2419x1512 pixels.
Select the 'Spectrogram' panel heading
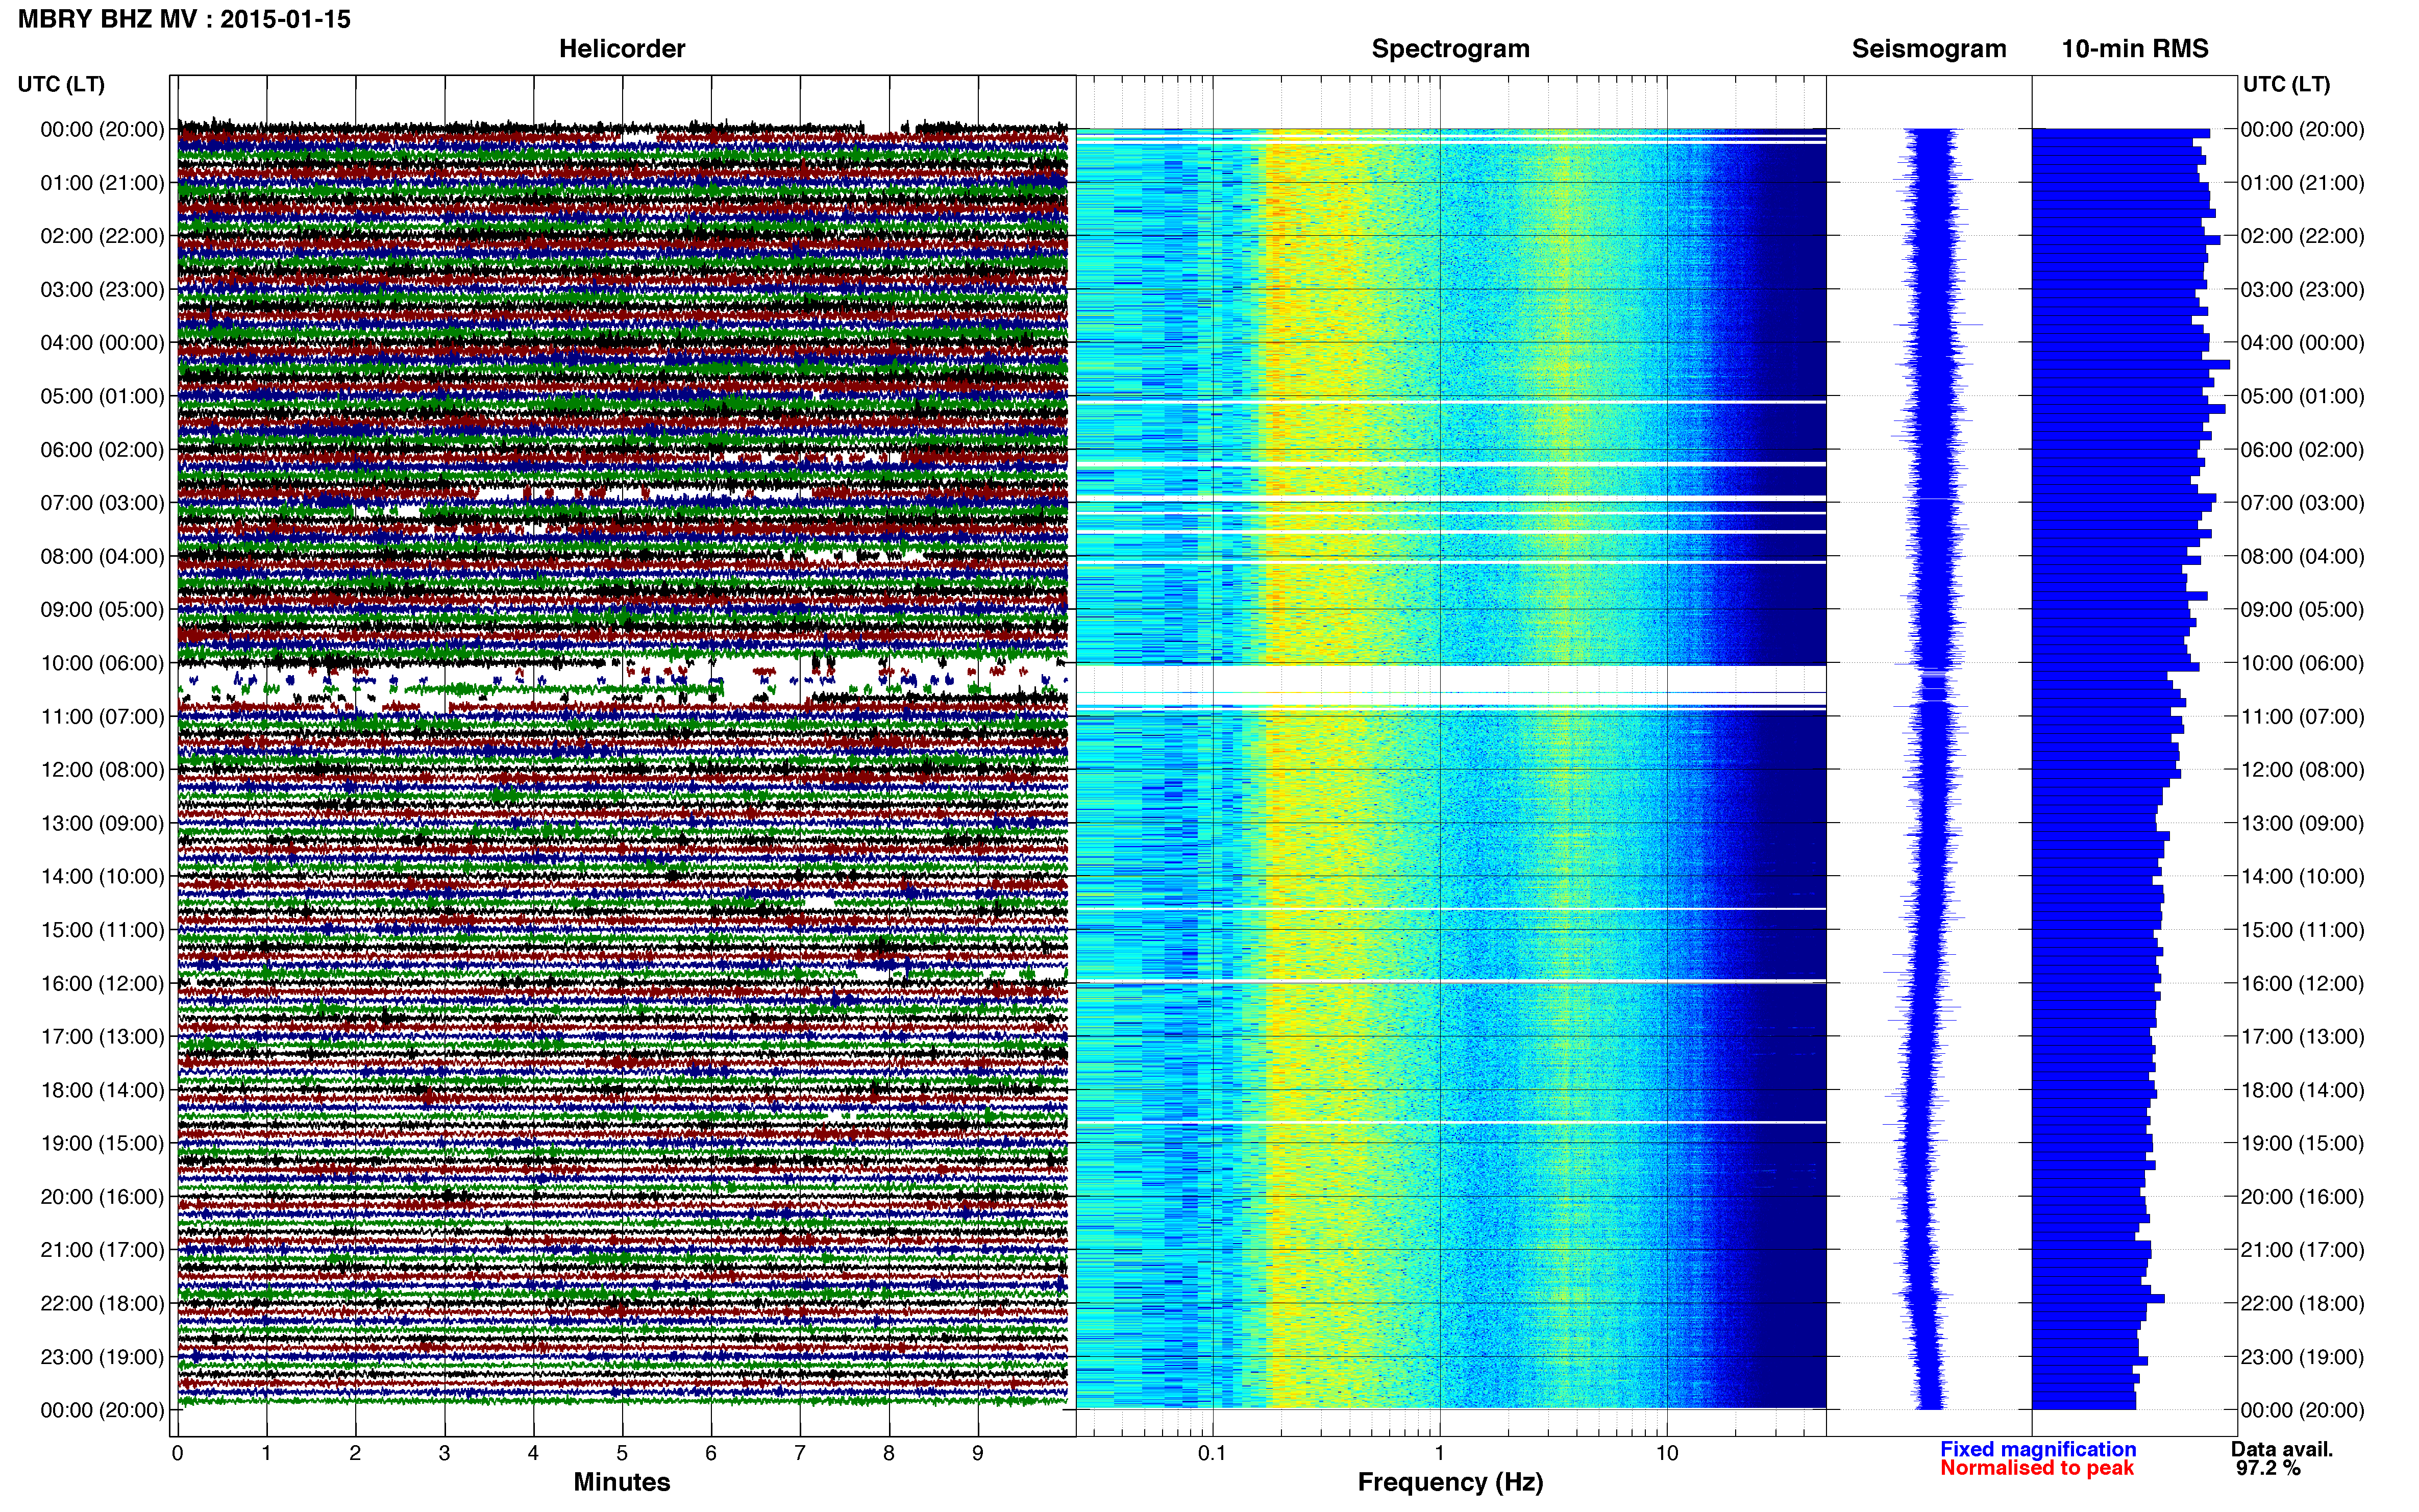click(x=1450, y=49)
